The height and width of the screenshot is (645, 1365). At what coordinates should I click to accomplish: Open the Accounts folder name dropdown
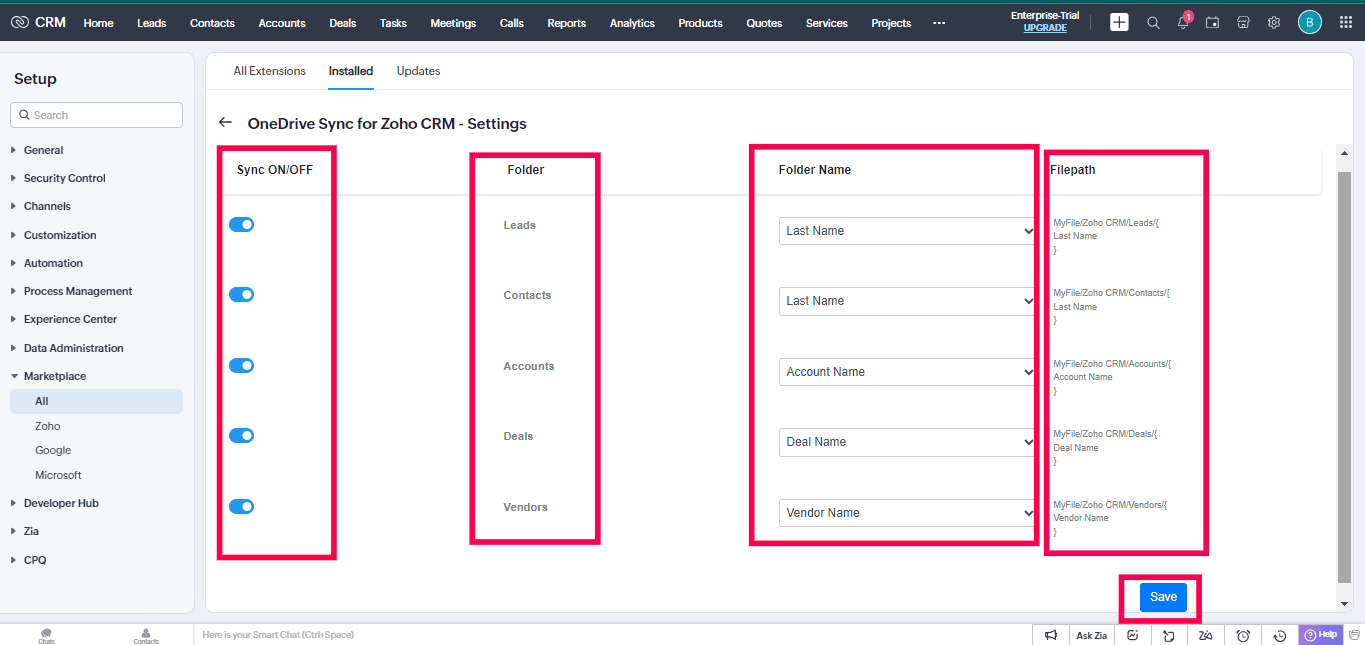pyautogui.click(x=907, y=372)
